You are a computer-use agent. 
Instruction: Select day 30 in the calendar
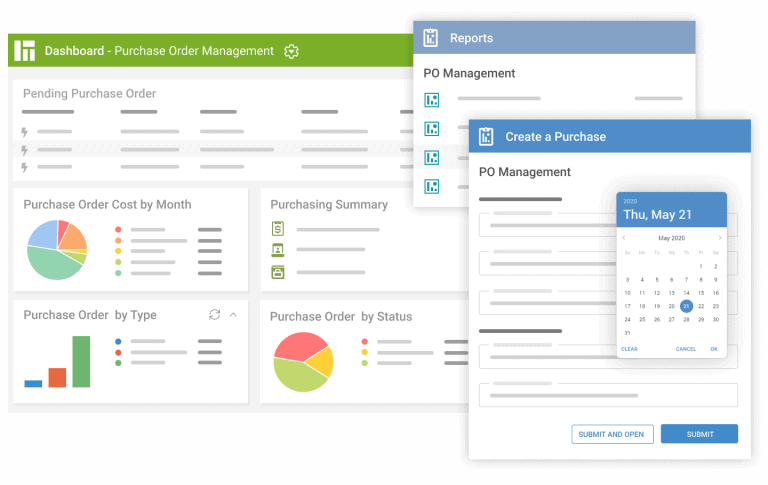(x=716, y=319)
